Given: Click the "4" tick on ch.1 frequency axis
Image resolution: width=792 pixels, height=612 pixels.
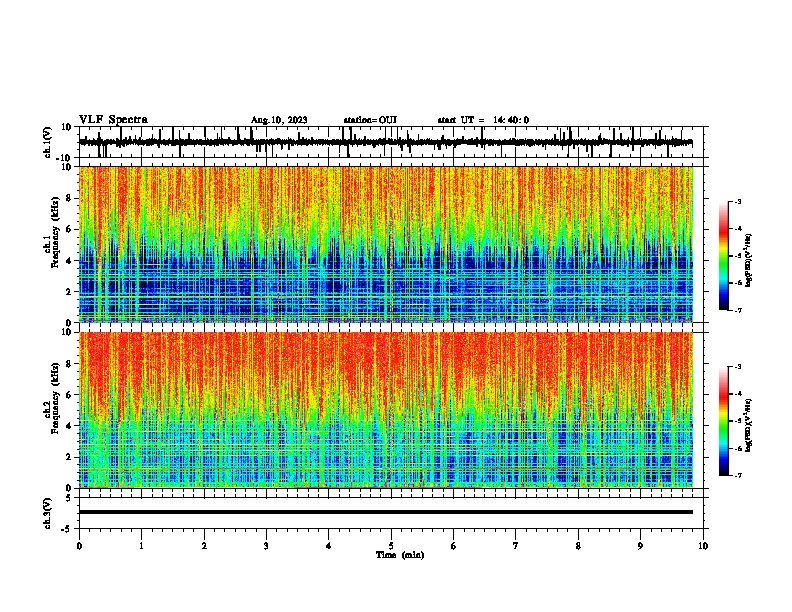Looking at the screenshot, I should point(70,261).
